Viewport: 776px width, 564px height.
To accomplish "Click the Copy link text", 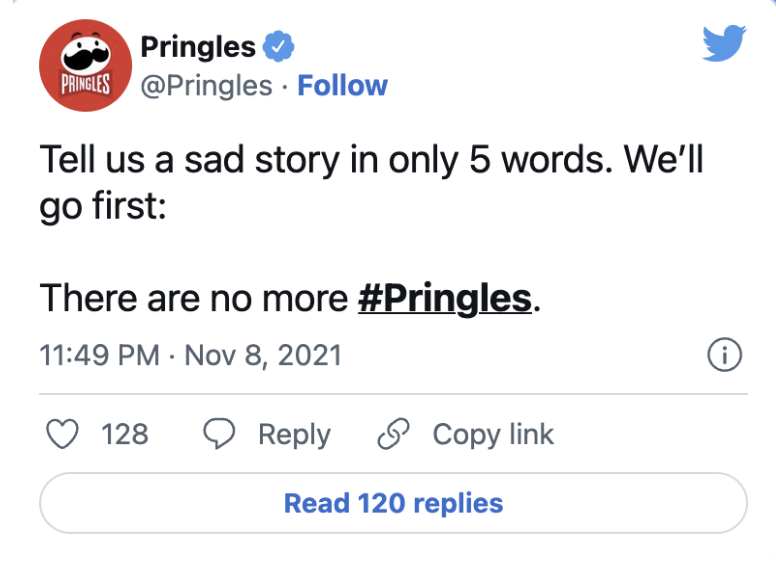I will pyautogui.click(x=493, y=435).
